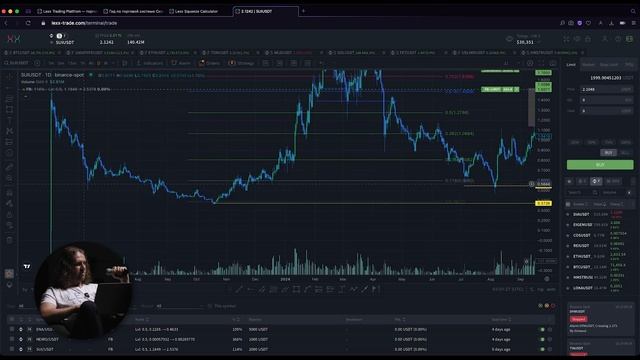Open Orders on the chart toolbar

209,63
